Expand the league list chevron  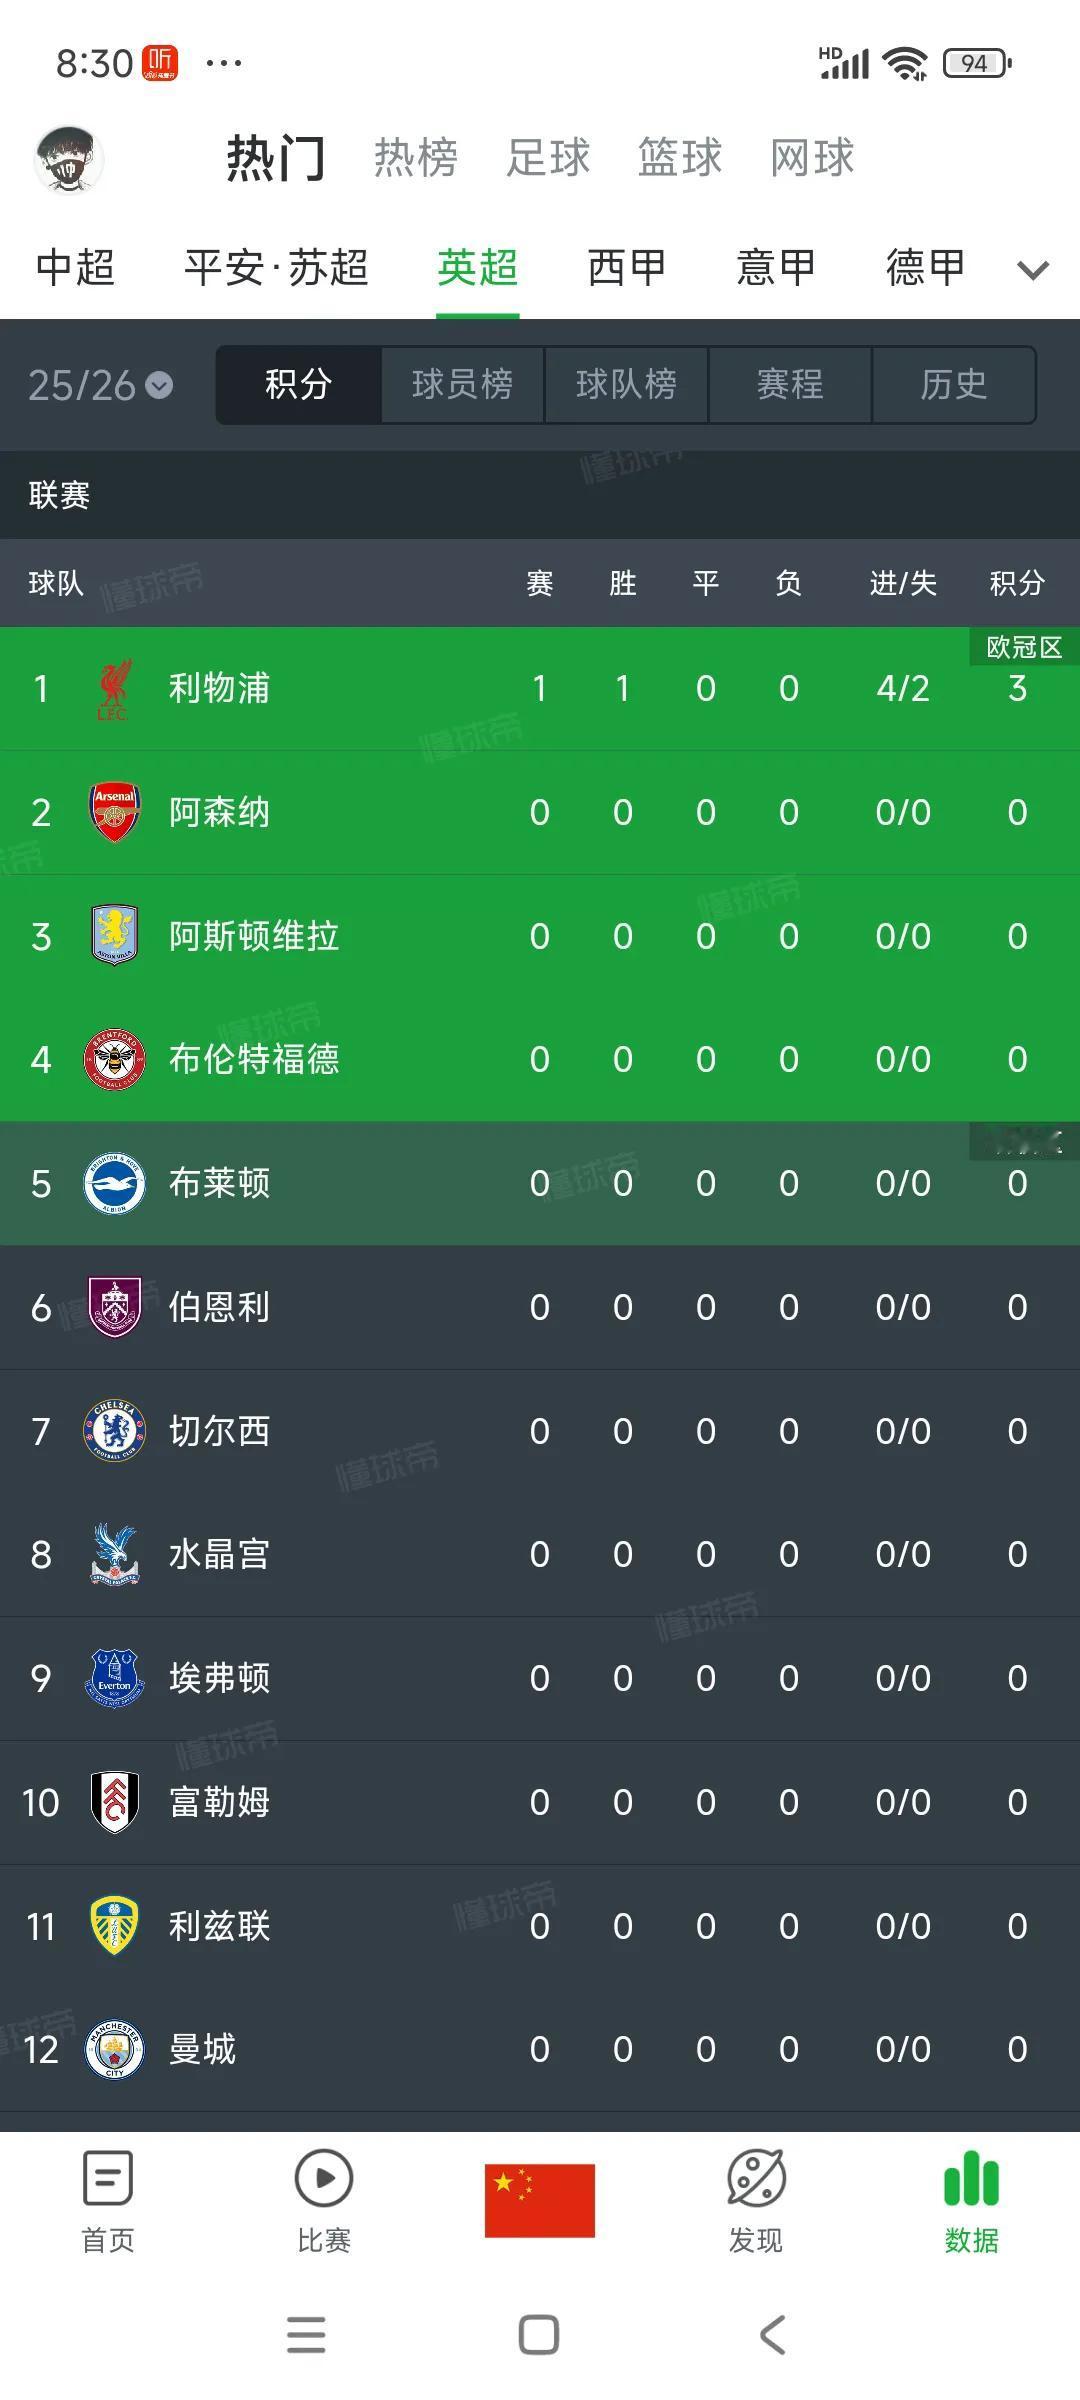click(x=1032, y=269)
